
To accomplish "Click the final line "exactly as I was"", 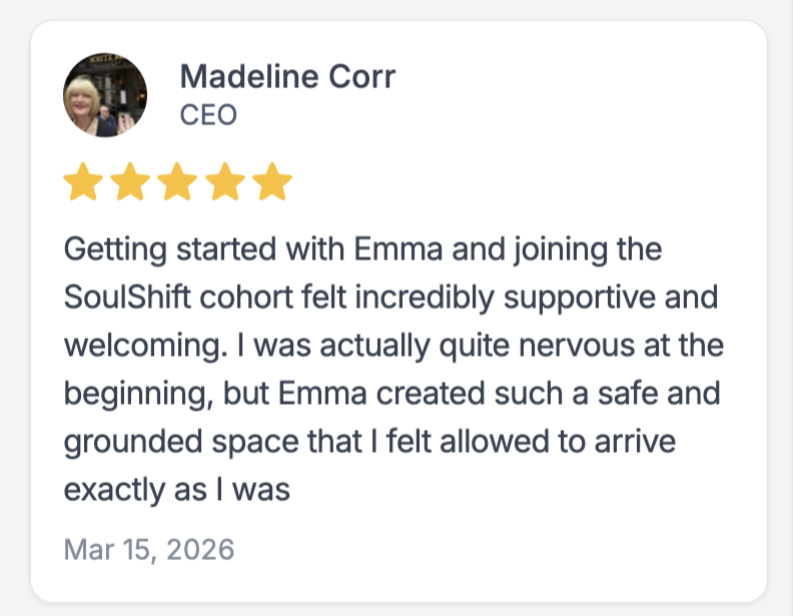I will [x=176, y=489].
